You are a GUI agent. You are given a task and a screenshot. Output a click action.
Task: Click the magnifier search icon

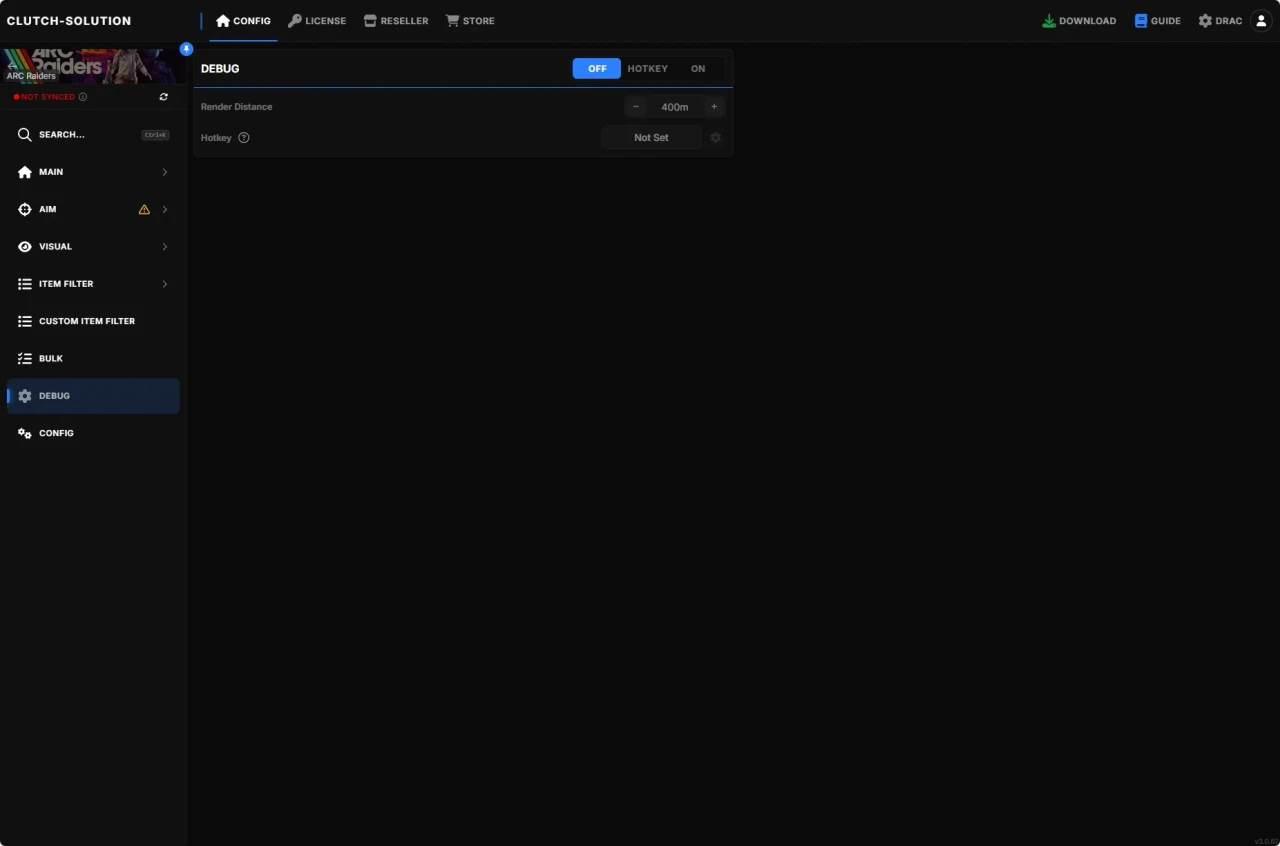(x=25, y=134)
